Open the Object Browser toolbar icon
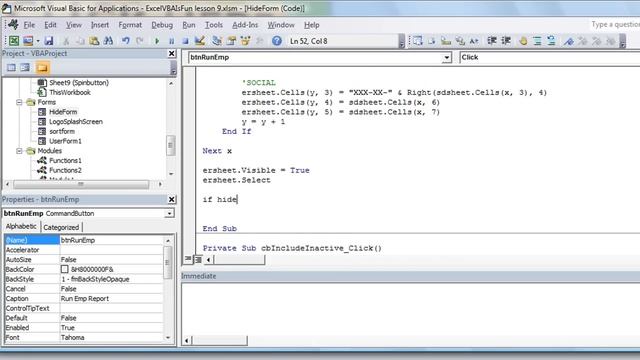This screenshot has width=640, height=360. pyautogui.click(x=245, y=41)
